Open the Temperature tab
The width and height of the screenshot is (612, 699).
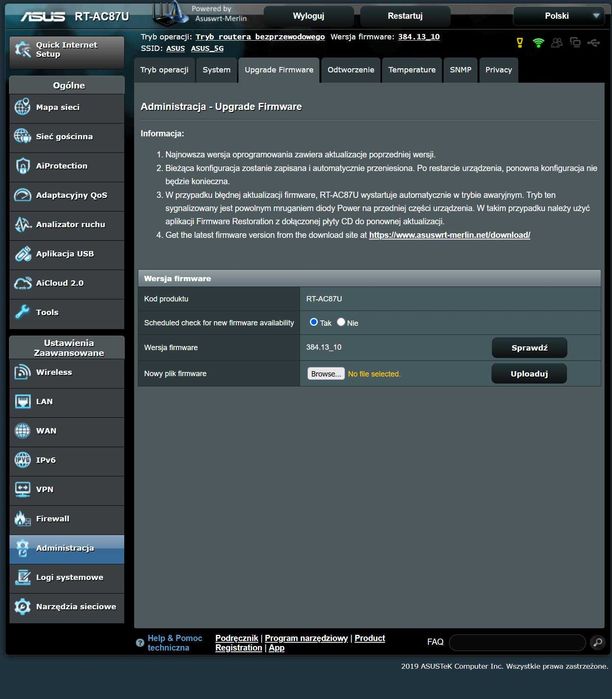(412, 70)
